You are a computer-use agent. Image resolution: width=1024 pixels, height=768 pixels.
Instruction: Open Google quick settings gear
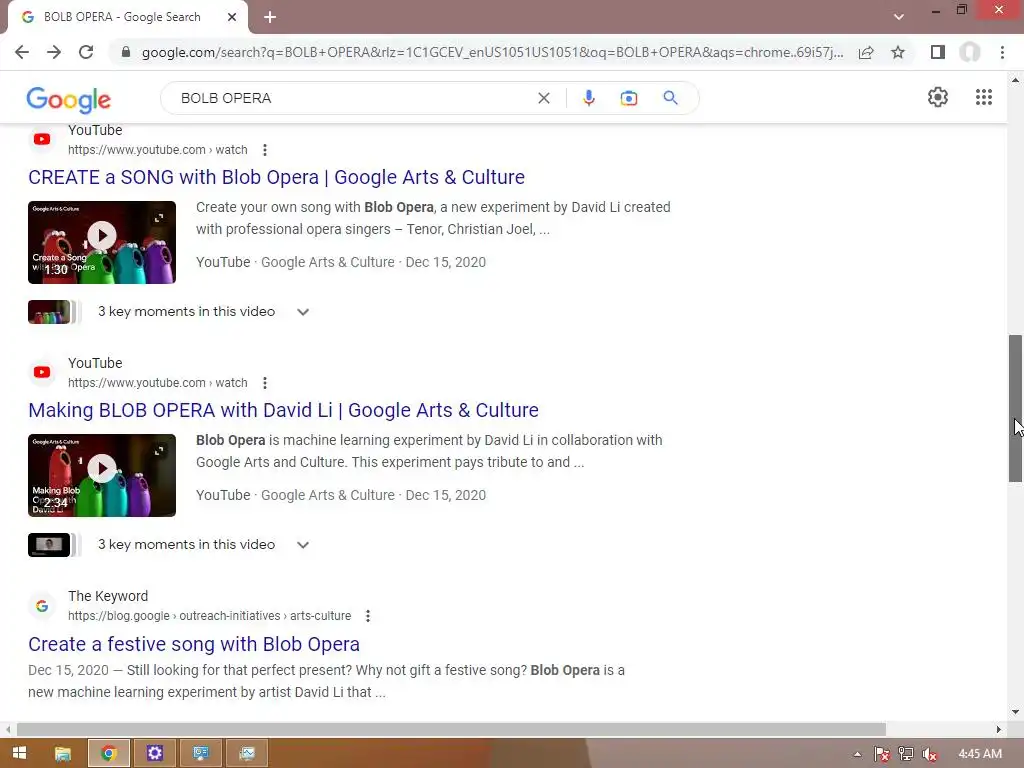pyautogui.click(x=938, y=97)
